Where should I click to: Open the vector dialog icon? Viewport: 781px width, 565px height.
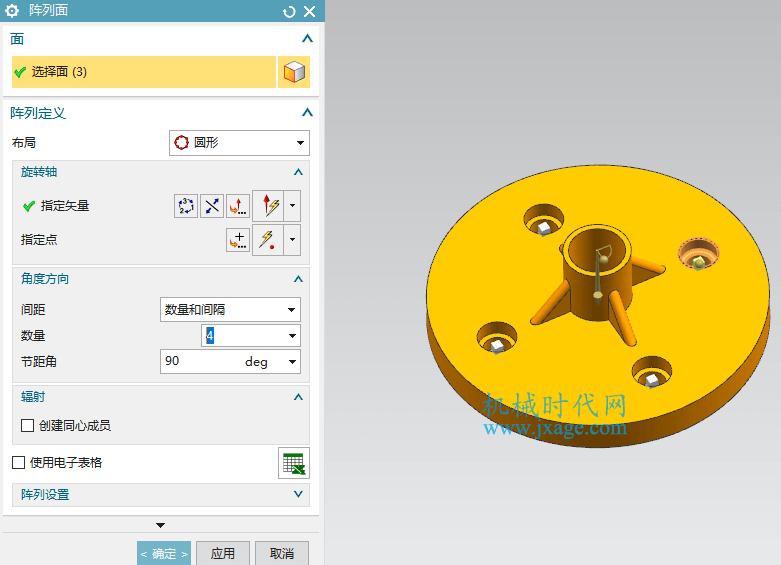(x=238, y=206)
